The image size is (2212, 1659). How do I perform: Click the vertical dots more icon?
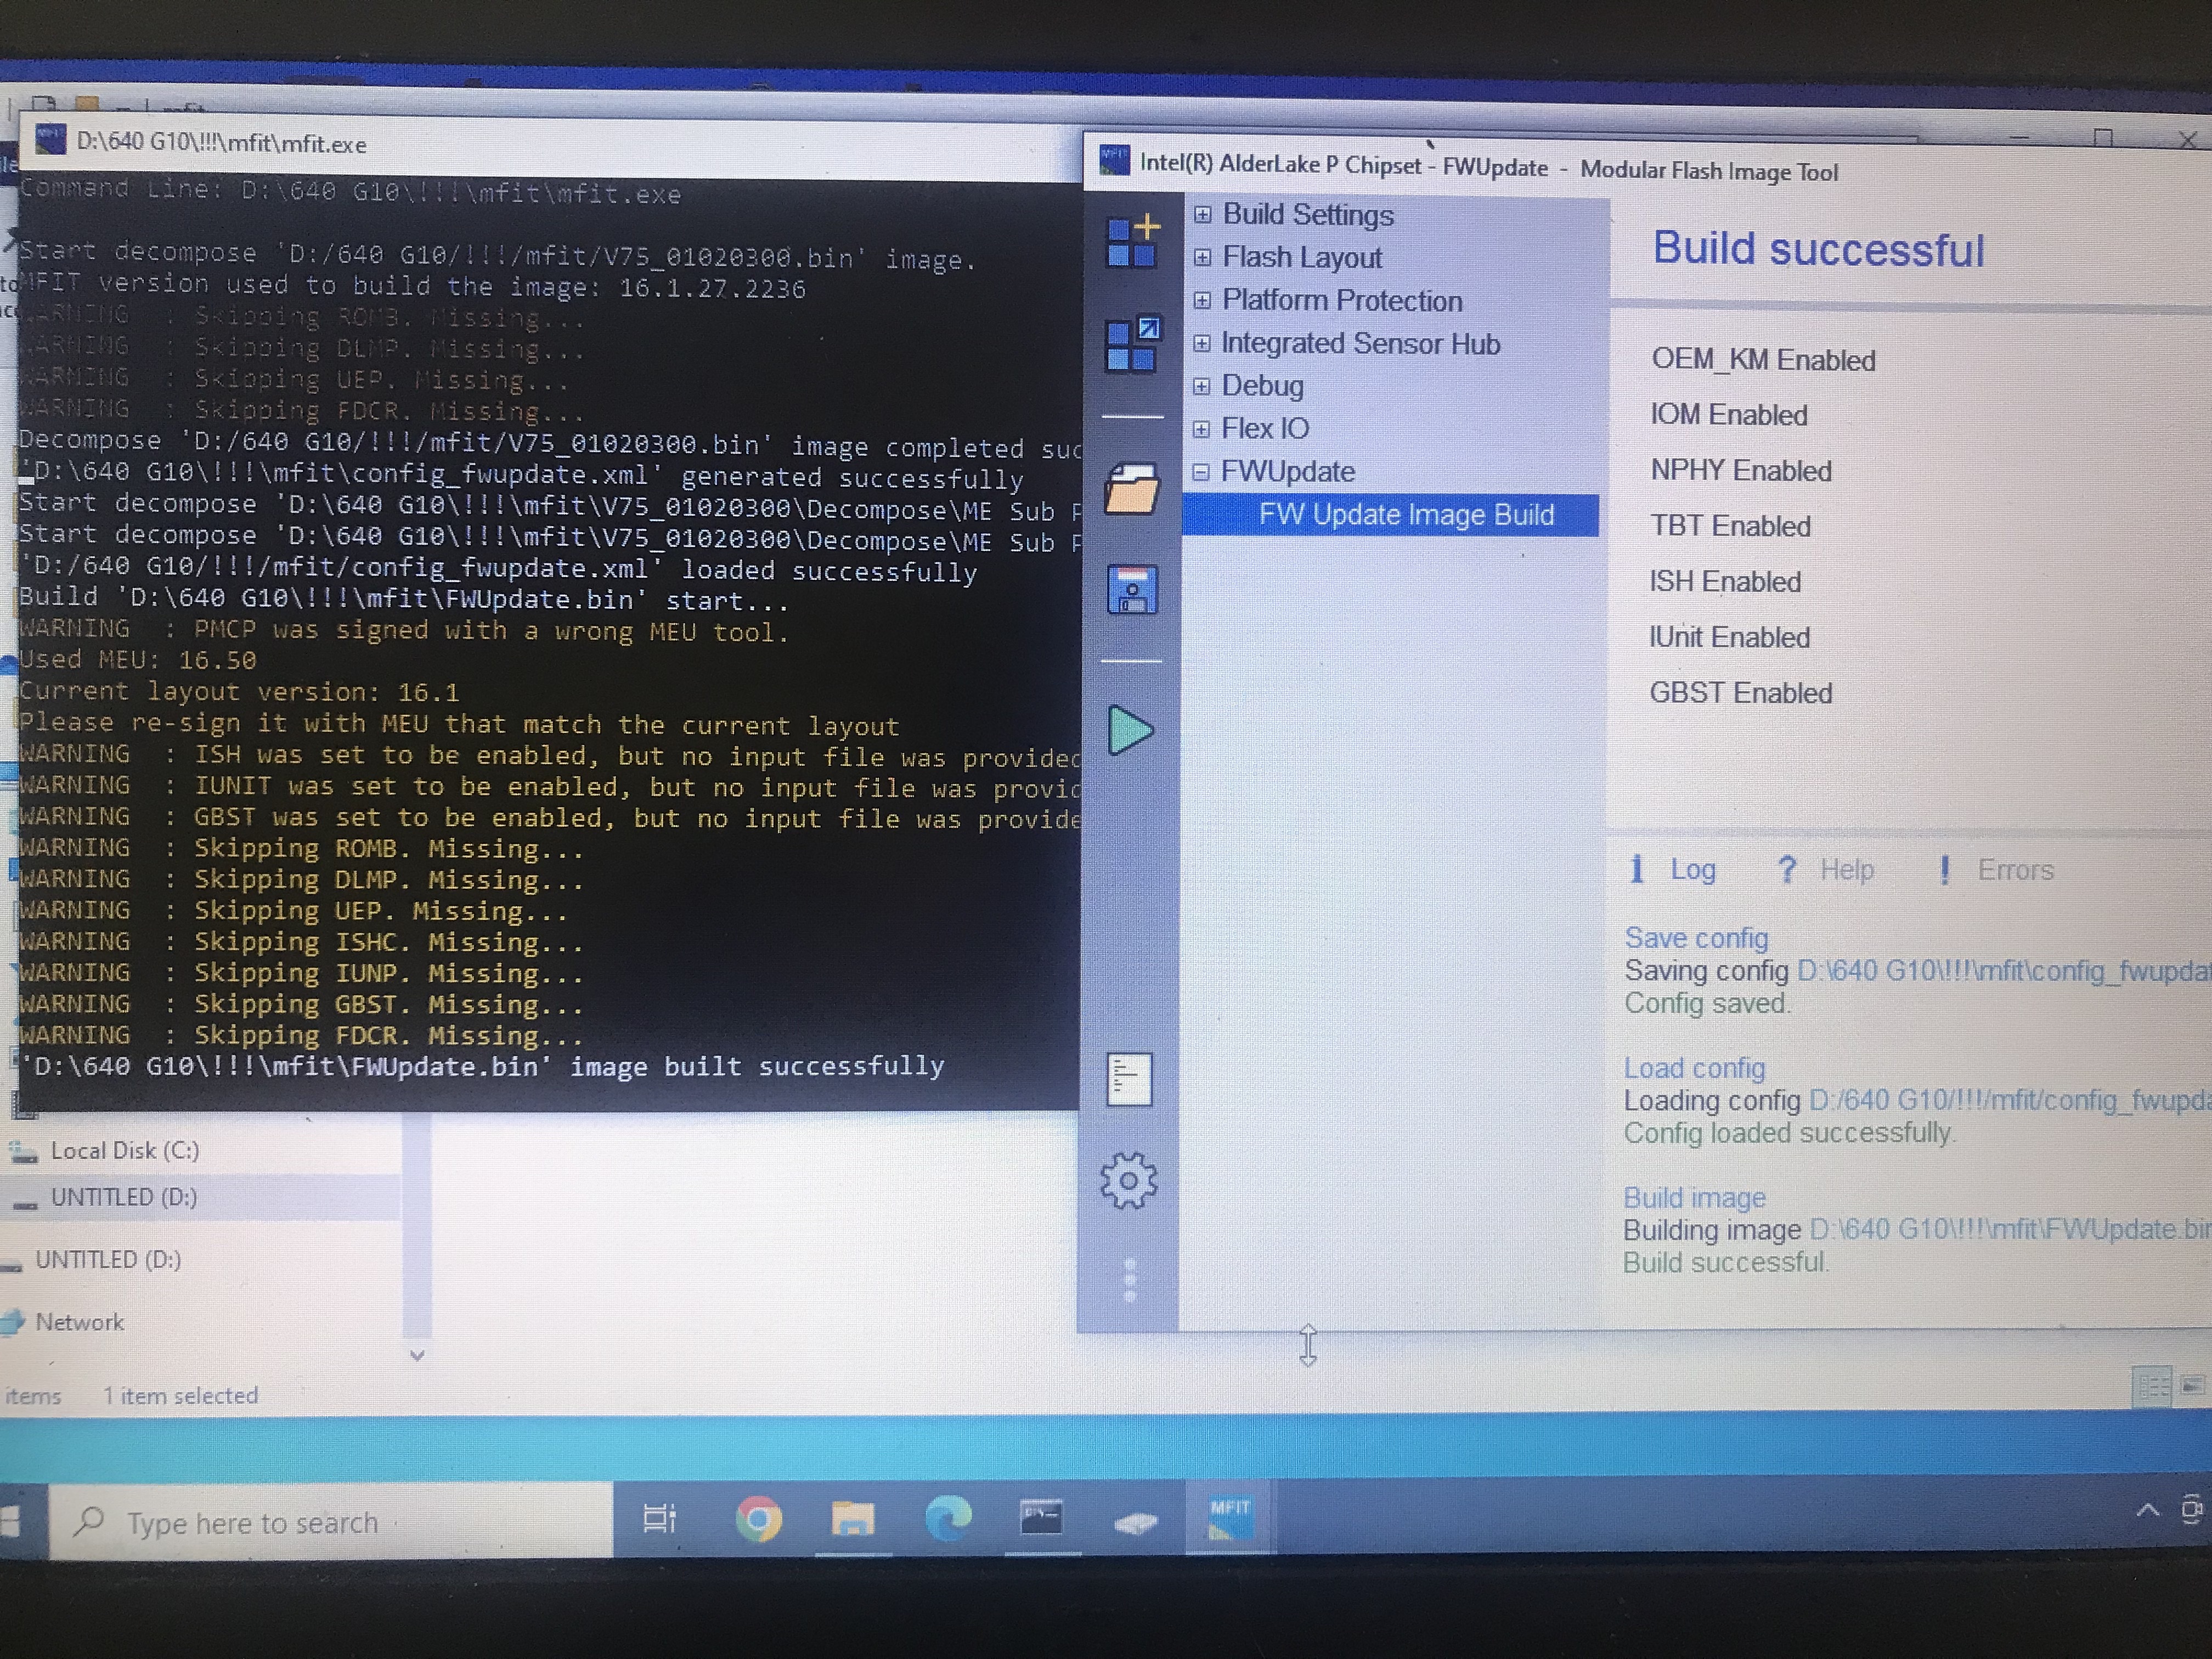coord(1129,1280)
